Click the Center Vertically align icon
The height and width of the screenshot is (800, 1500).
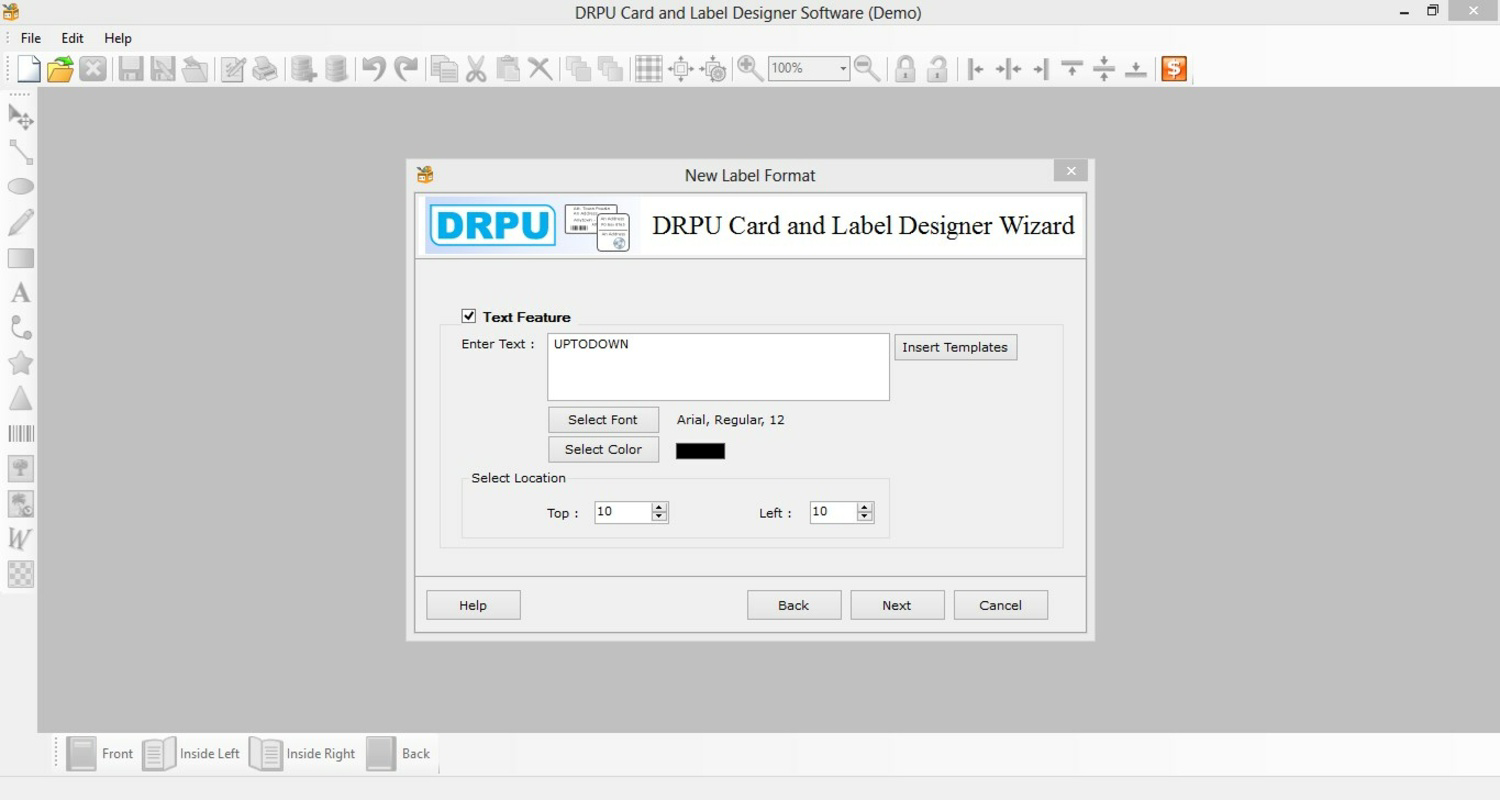(x=1104, y=68)
